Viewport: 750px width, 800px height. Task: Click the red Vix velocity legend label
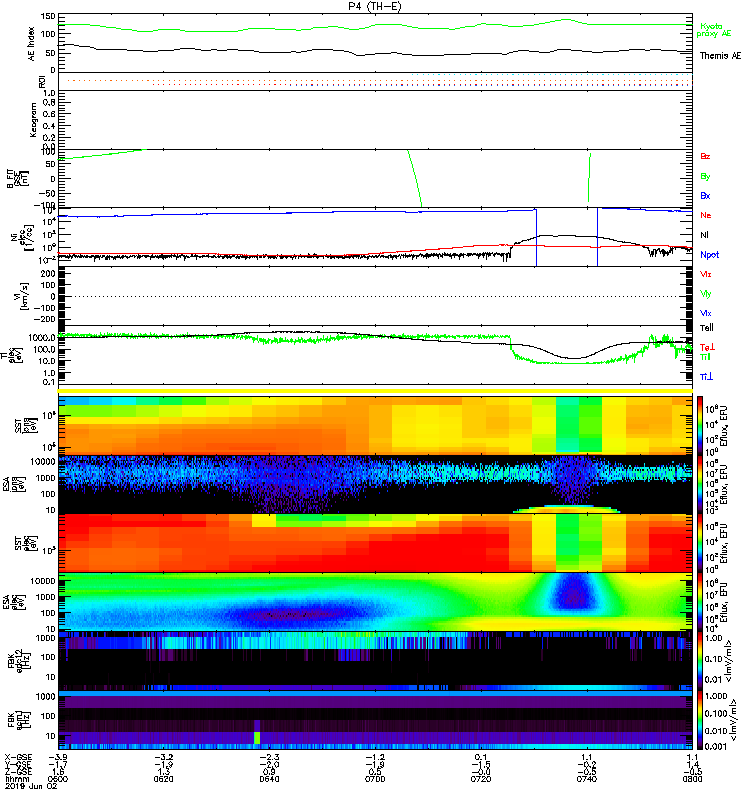(706, 274)
